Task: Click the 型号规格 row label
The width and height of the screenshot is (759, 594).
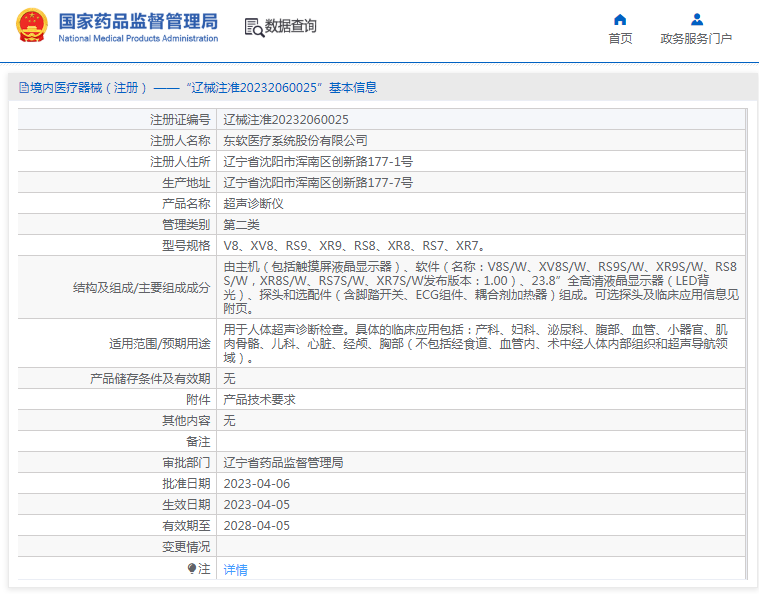Action: 186,245
